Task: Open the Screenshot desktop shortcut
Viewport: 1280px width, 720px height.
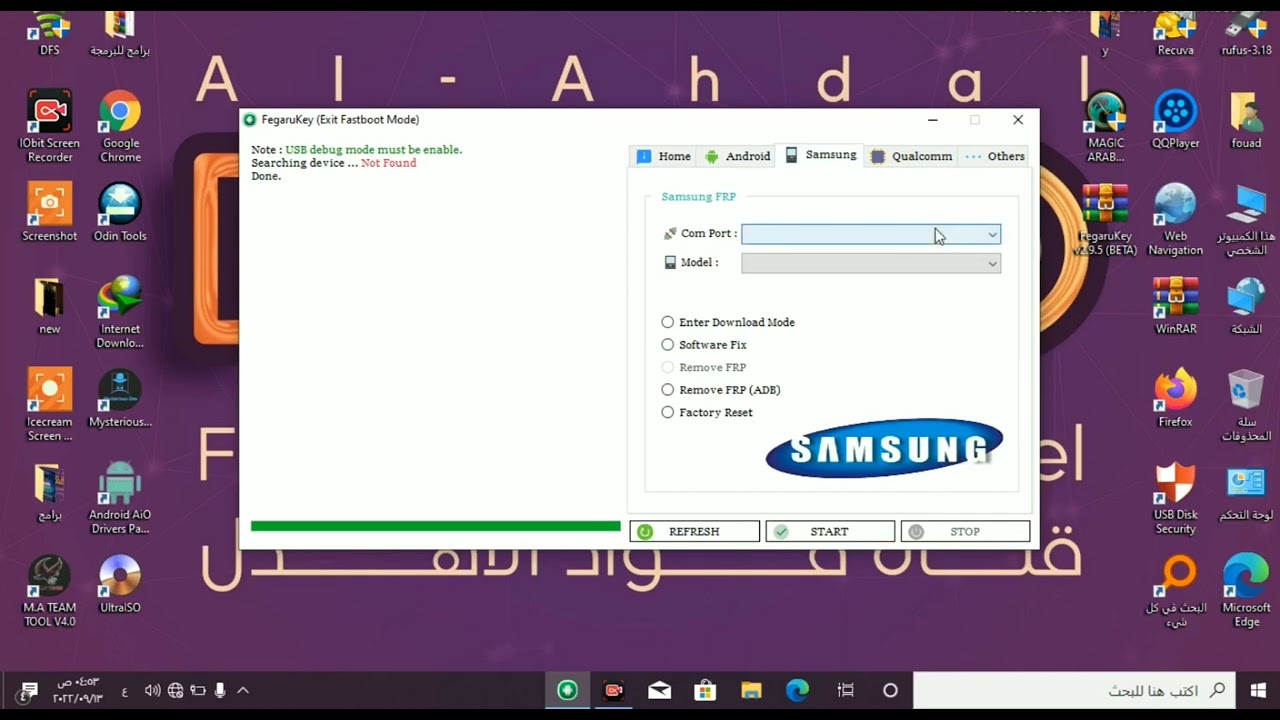Action: point(49,212)
